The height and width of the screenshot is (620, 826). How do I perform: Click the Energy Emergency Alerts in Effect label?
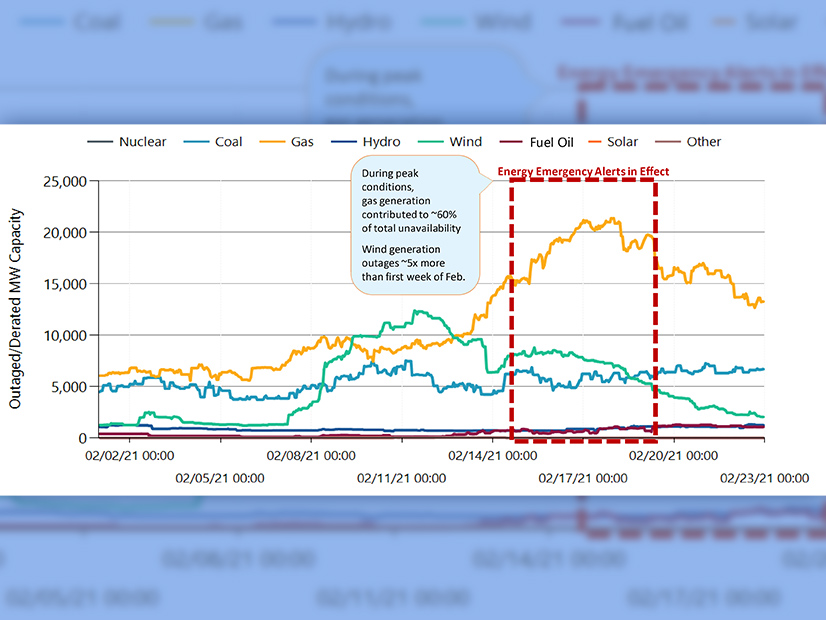[x=584, y=172]
